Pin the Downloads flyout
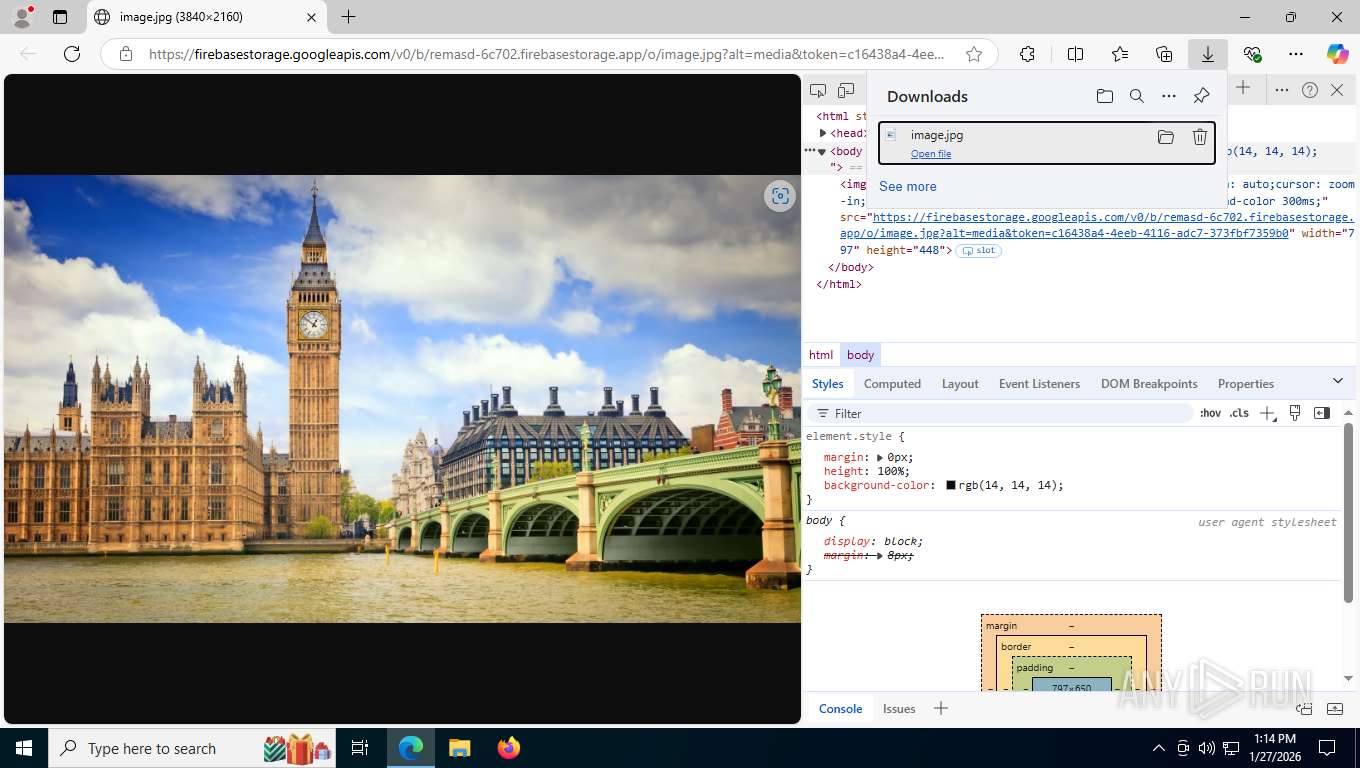Screen dimensions: 1360x768 [1201, 96]
